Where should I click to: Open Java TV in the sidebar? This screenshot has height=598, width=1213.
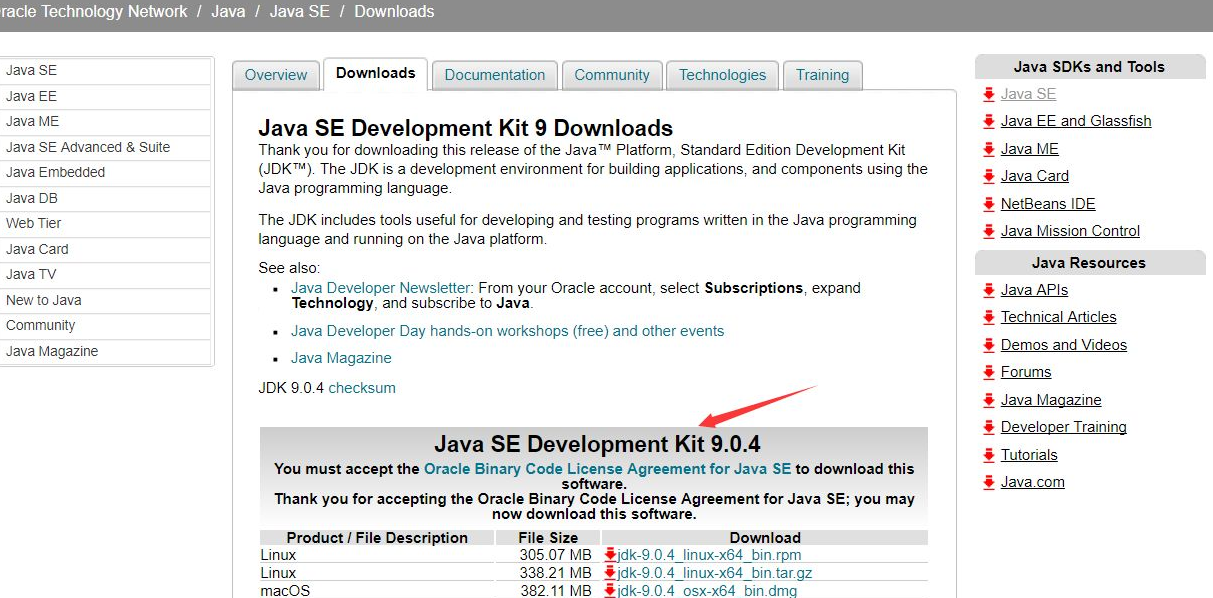105,274
